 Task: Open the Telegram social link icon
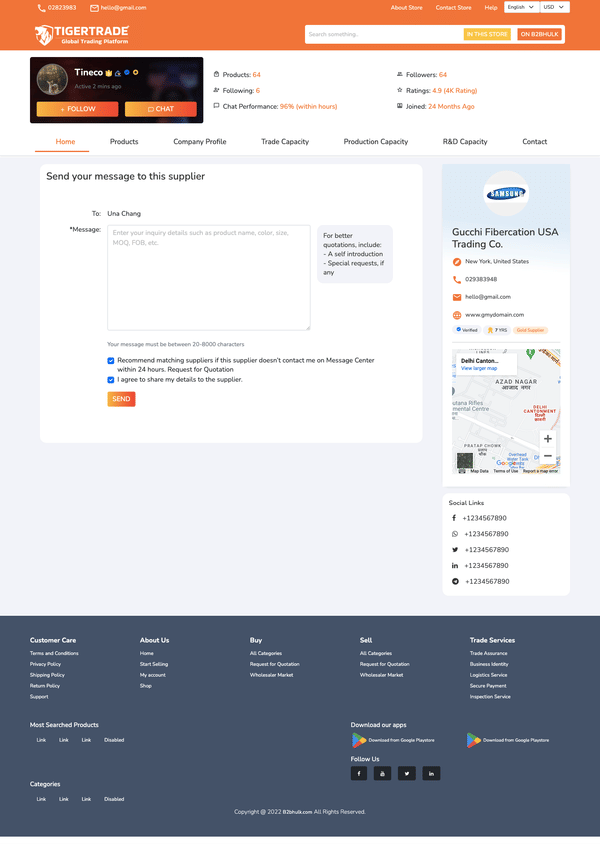click(x=455, y=582)
